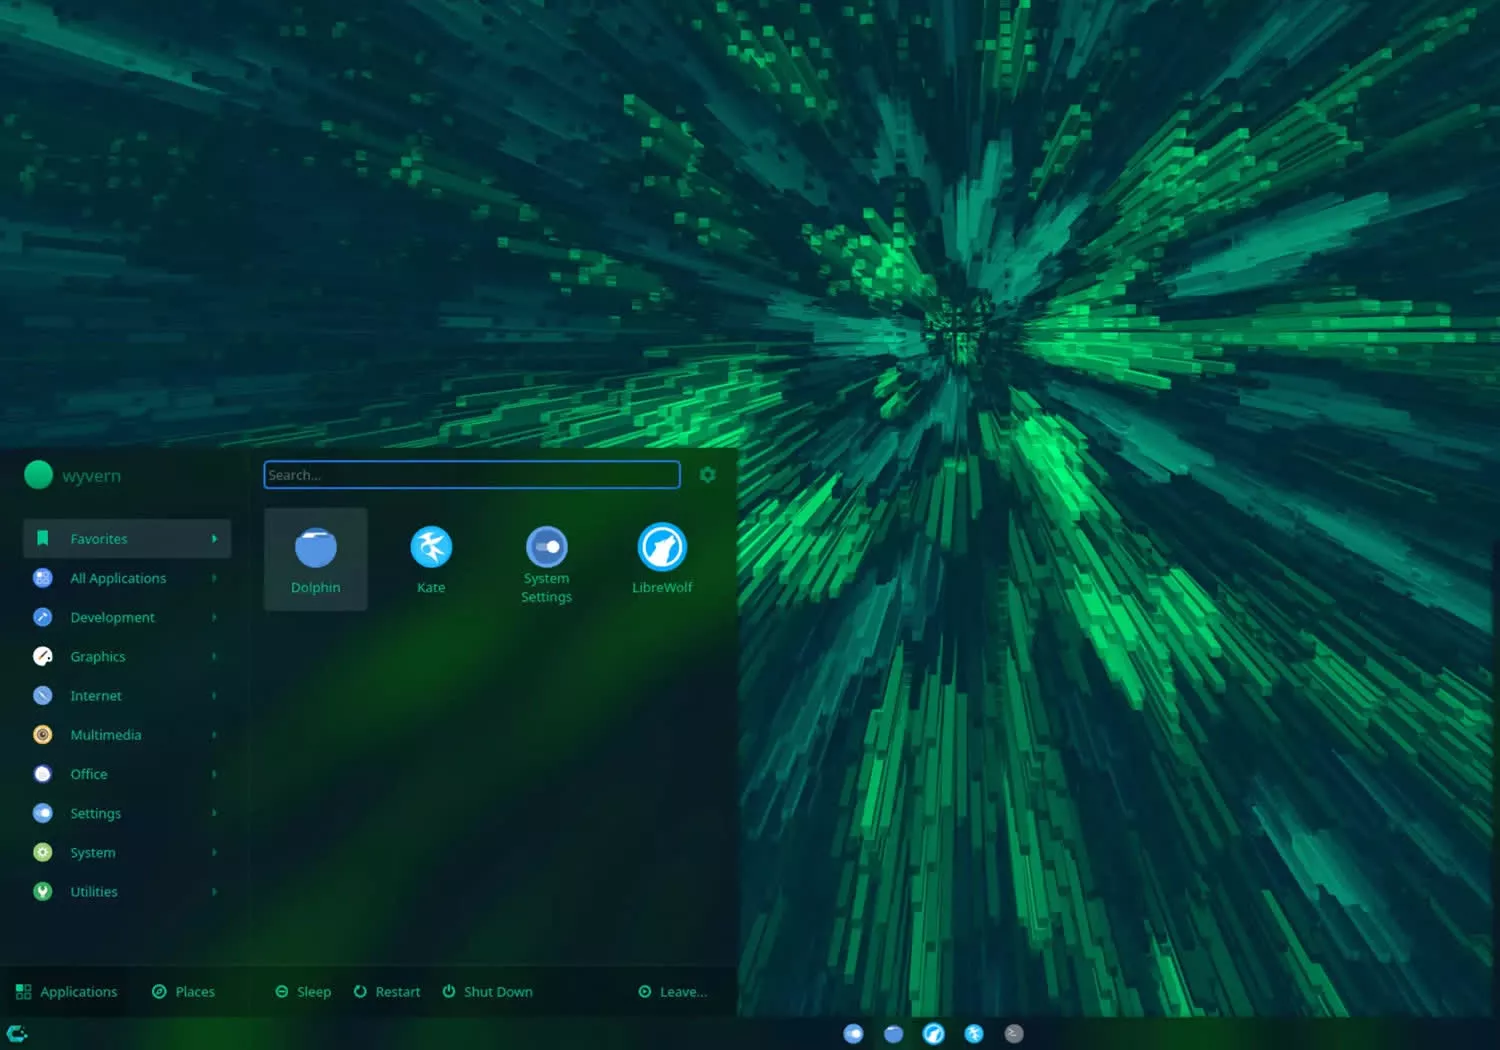1500x1050 pixels.
Task: Expand the All Applications submenu arrow
Action: [214, 578]
